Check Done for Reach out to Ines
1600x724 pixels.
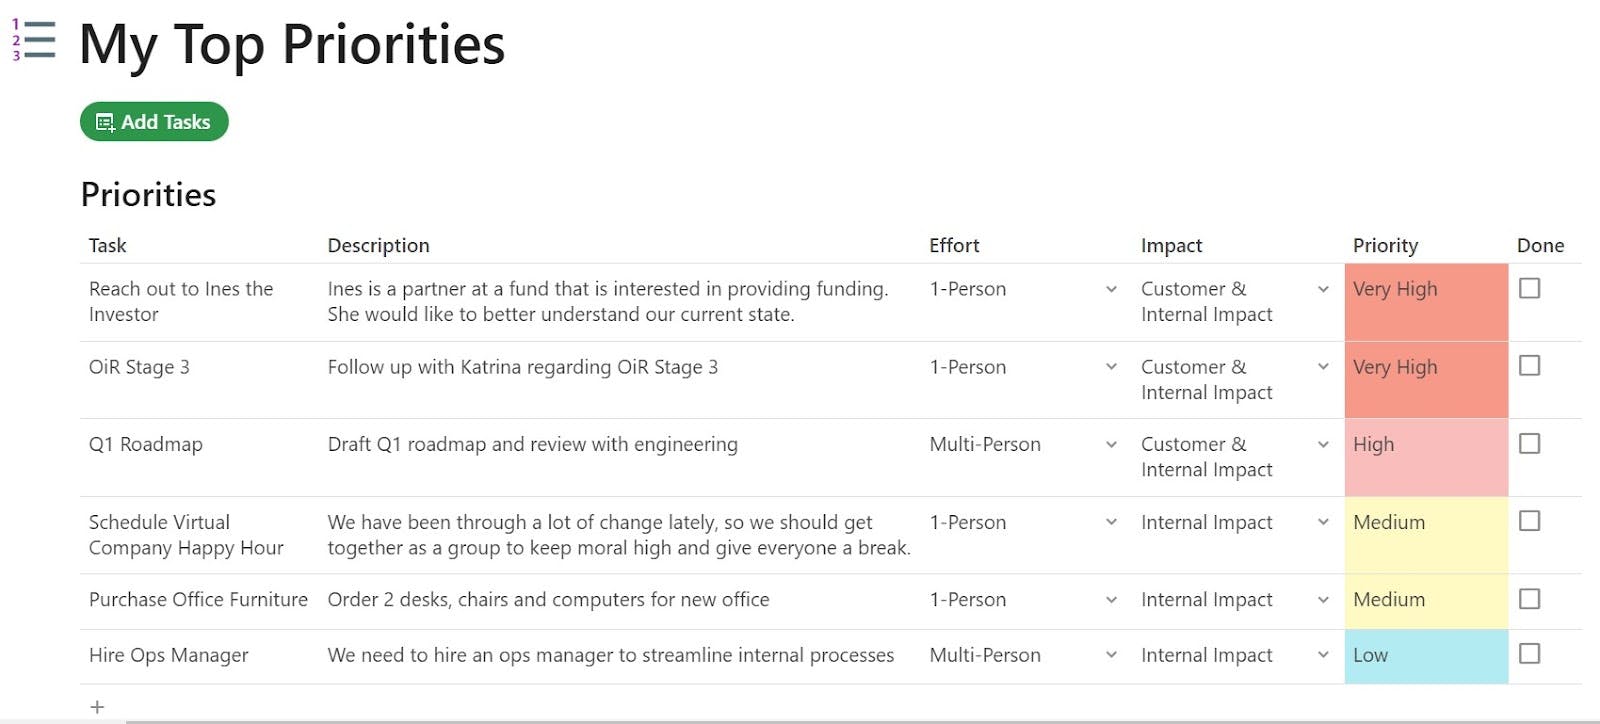(x=1529, y=288)
